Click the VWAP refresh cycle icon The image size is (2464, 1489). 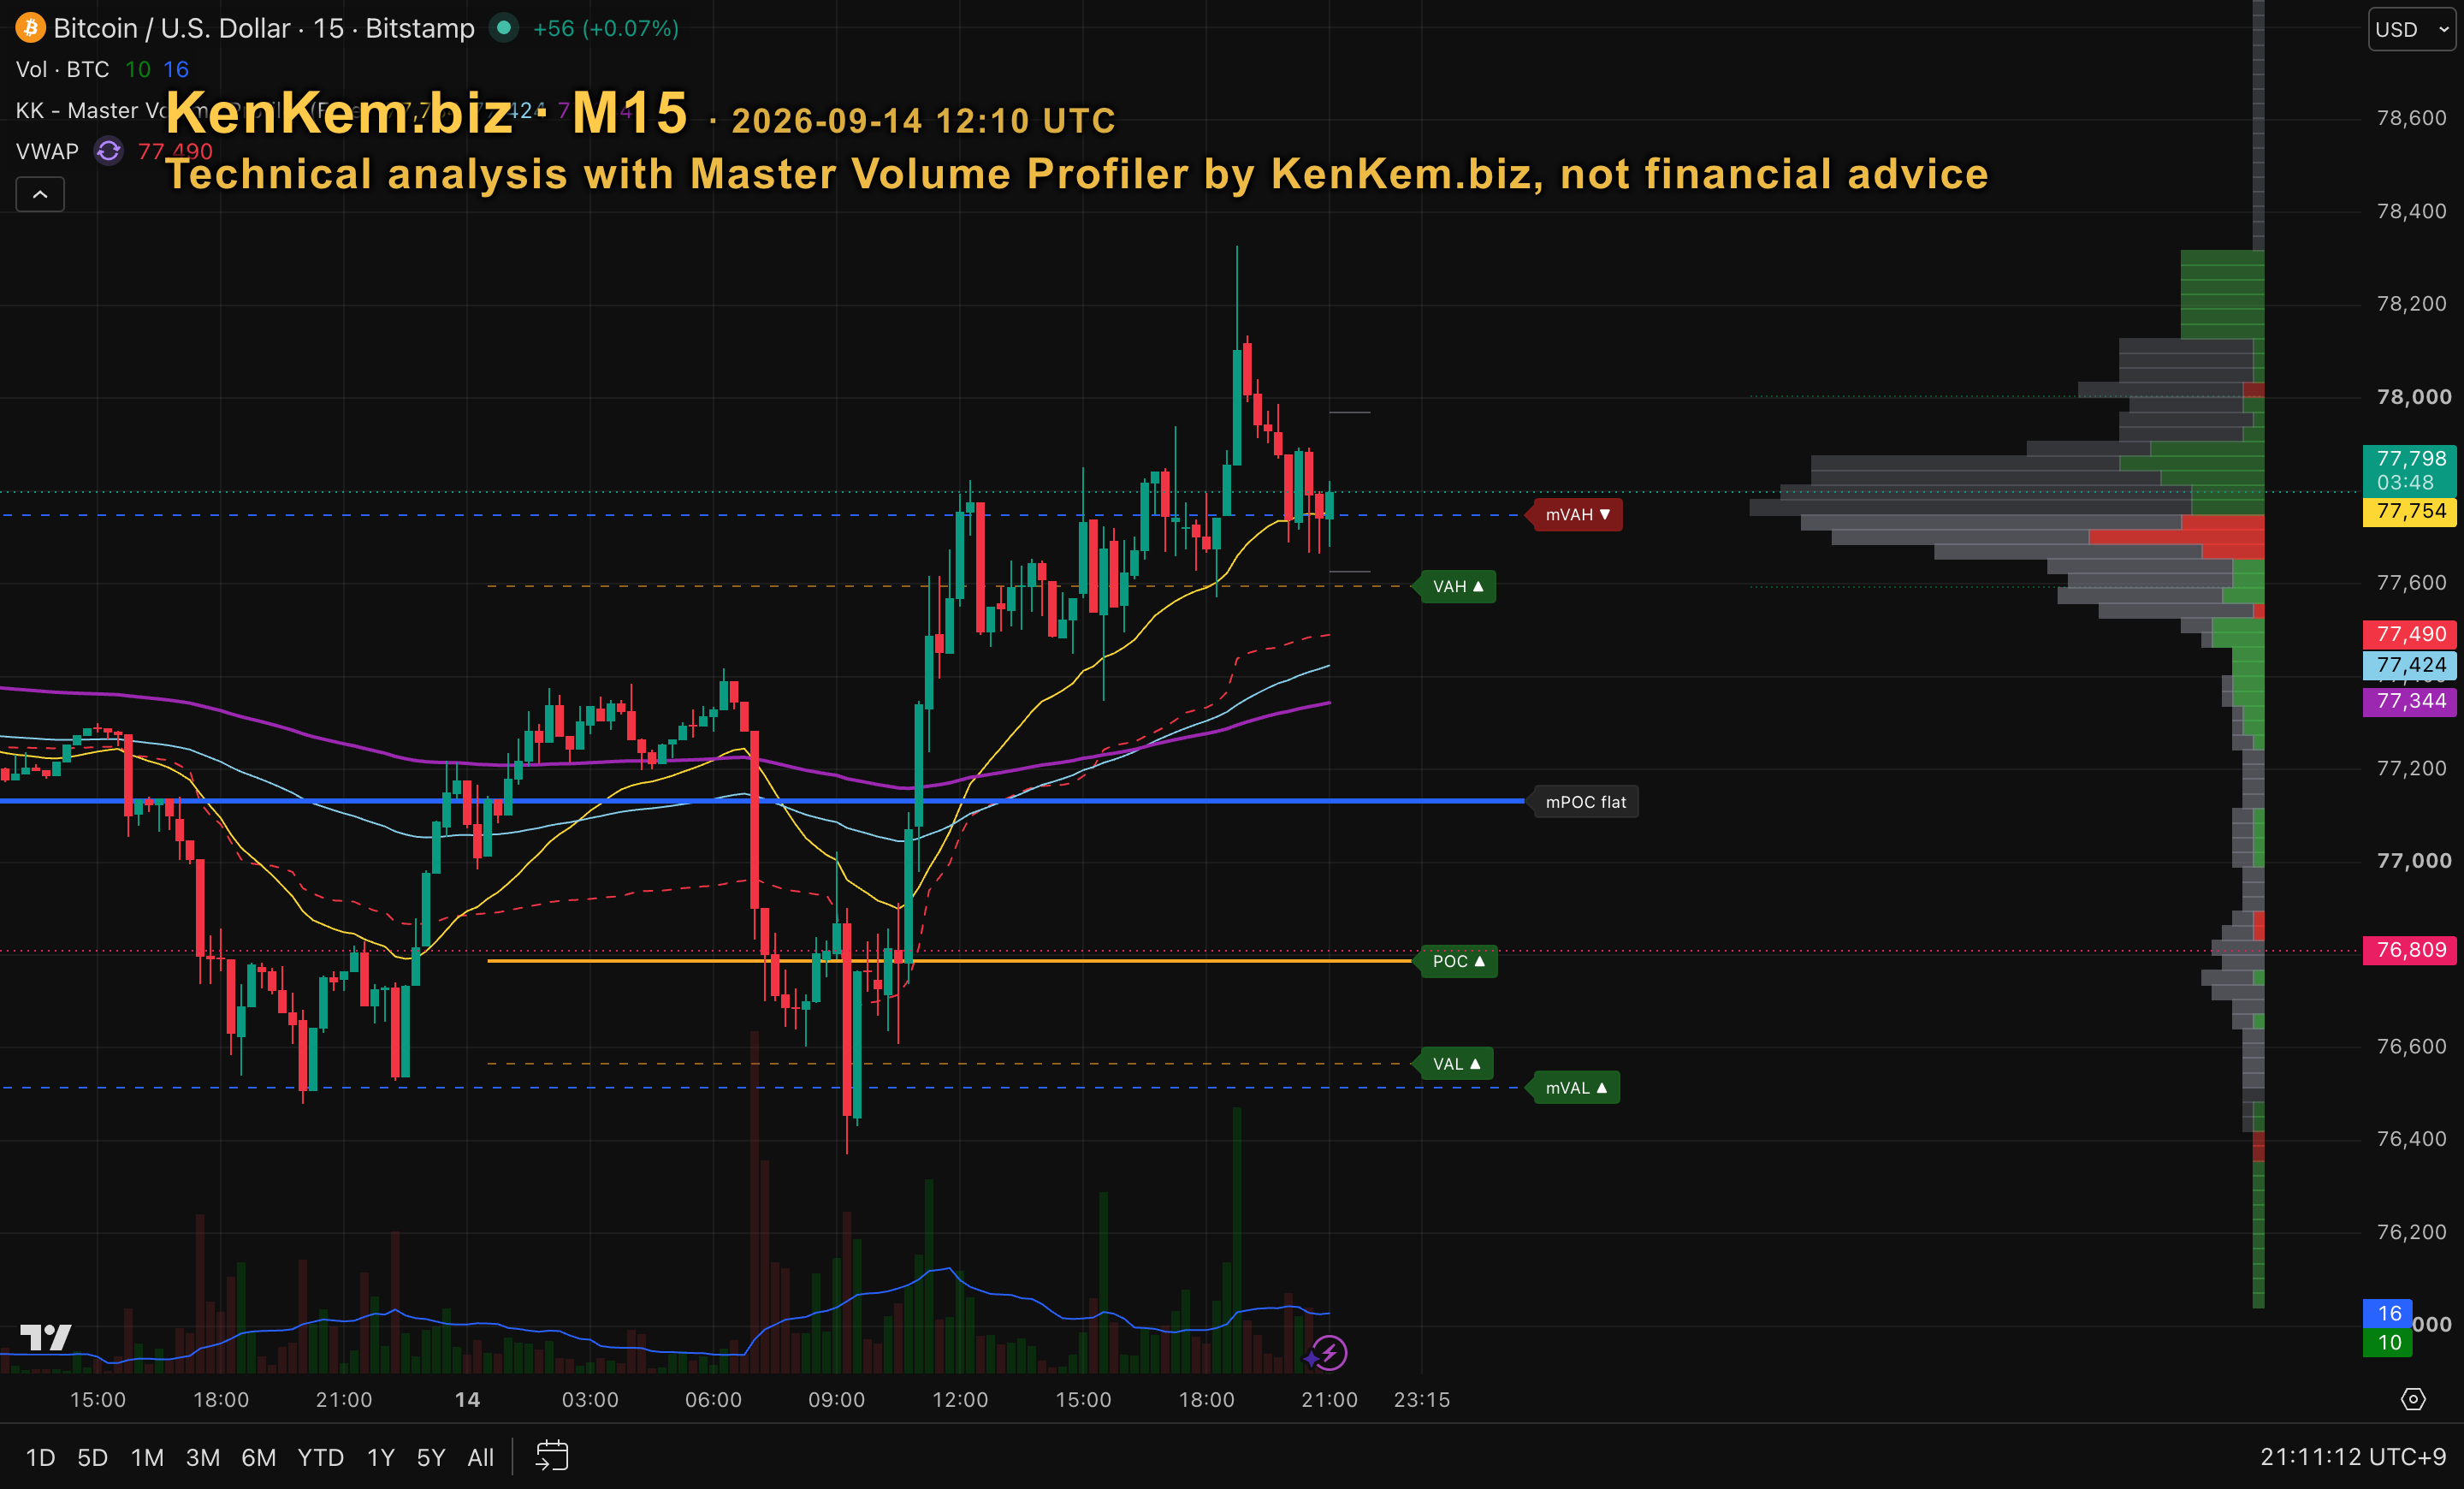click(108, 151)
